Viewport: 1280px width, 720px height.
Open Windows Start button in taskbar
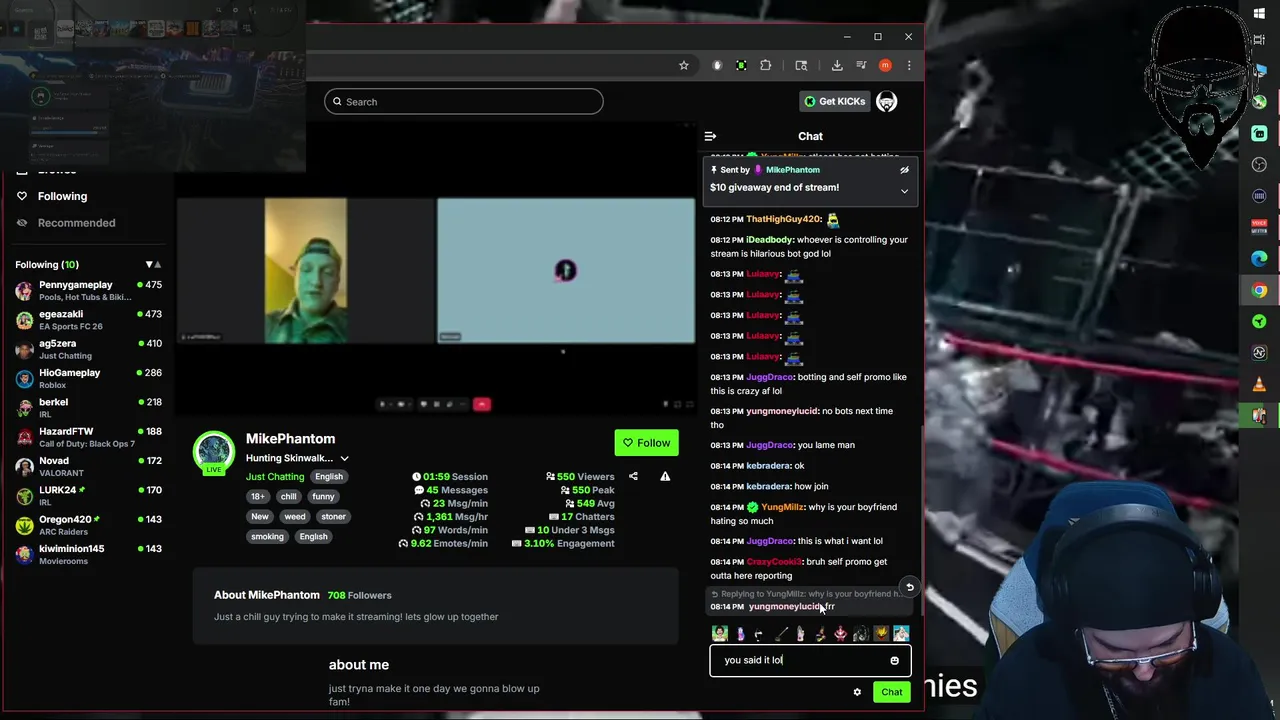(1259, 13)
